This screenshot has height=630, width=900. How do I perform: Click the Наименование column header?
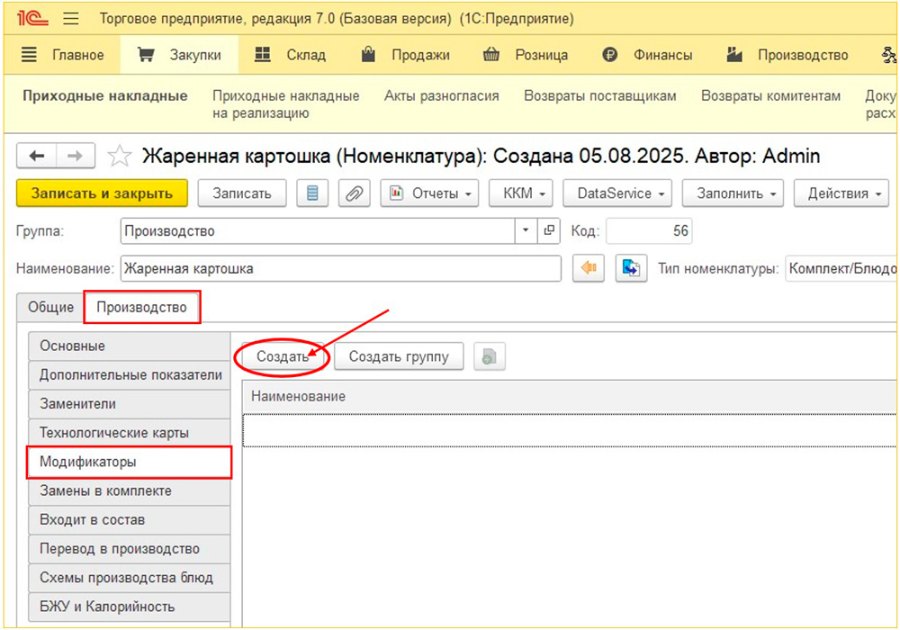pyautogui.click(x=568, y=396)
